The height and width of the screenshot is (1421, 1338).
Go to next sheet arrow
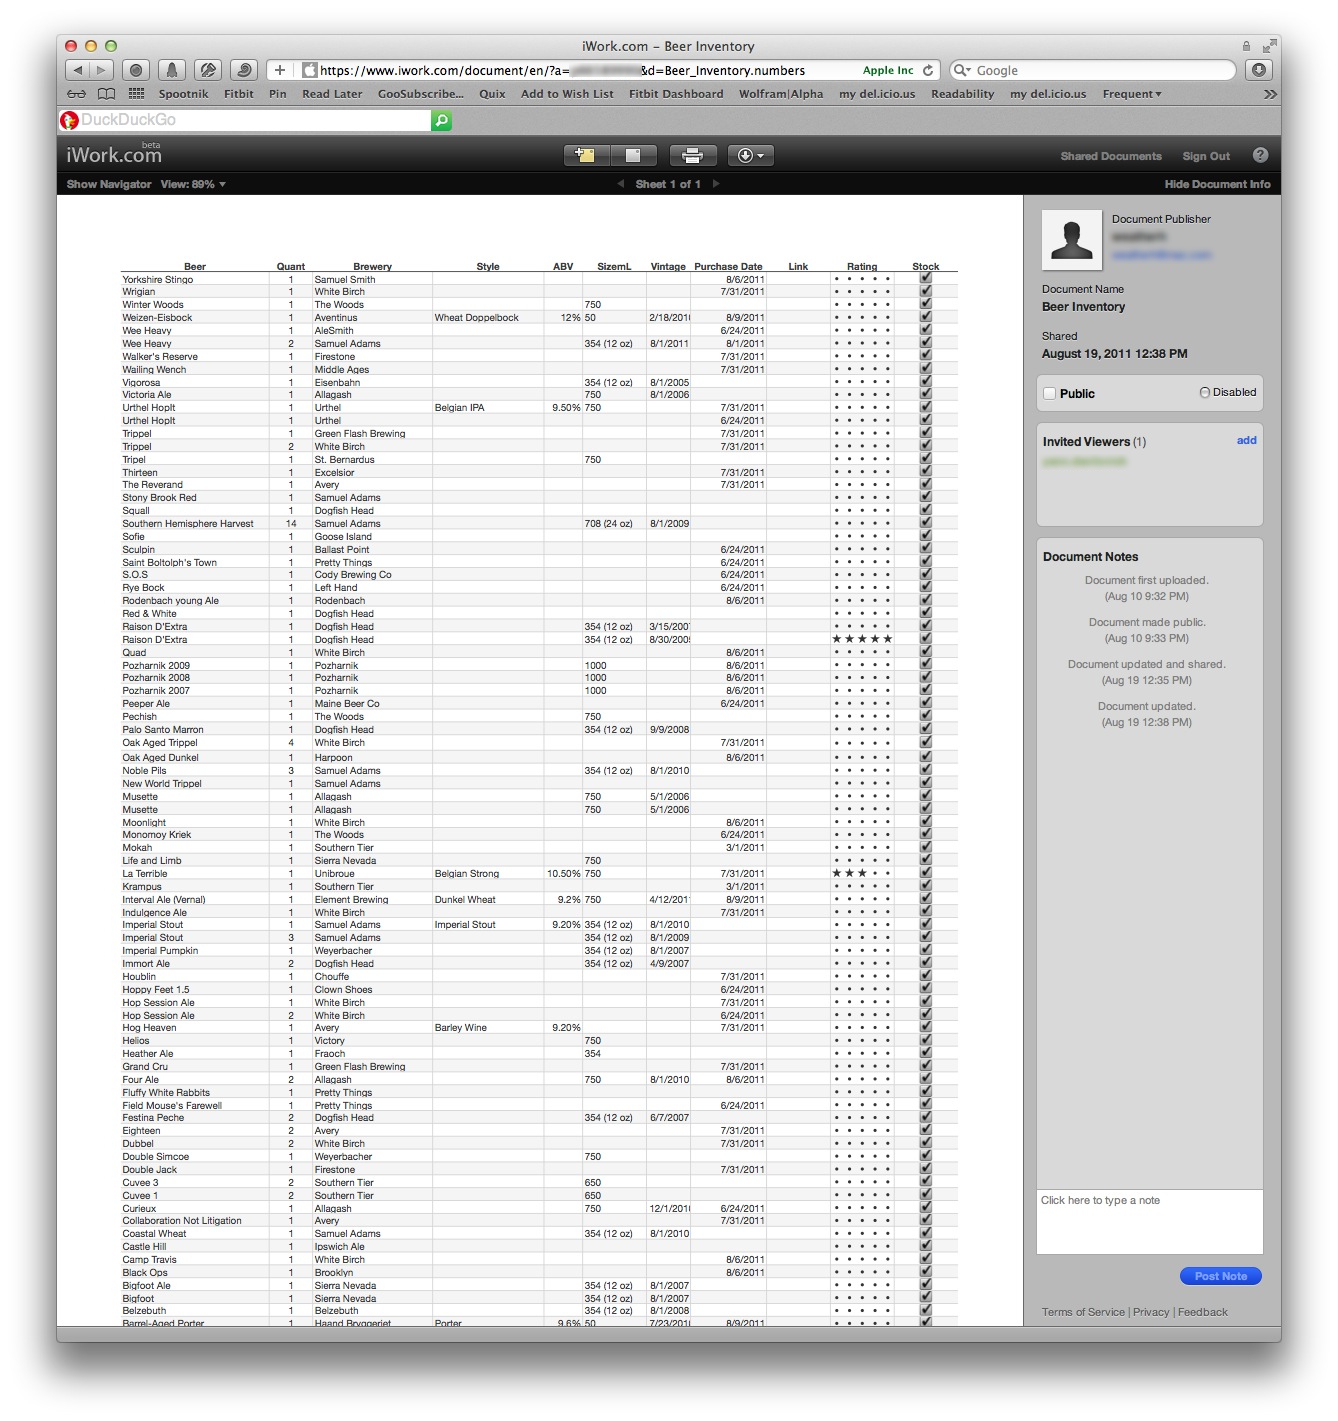click(x=716, y=184)
